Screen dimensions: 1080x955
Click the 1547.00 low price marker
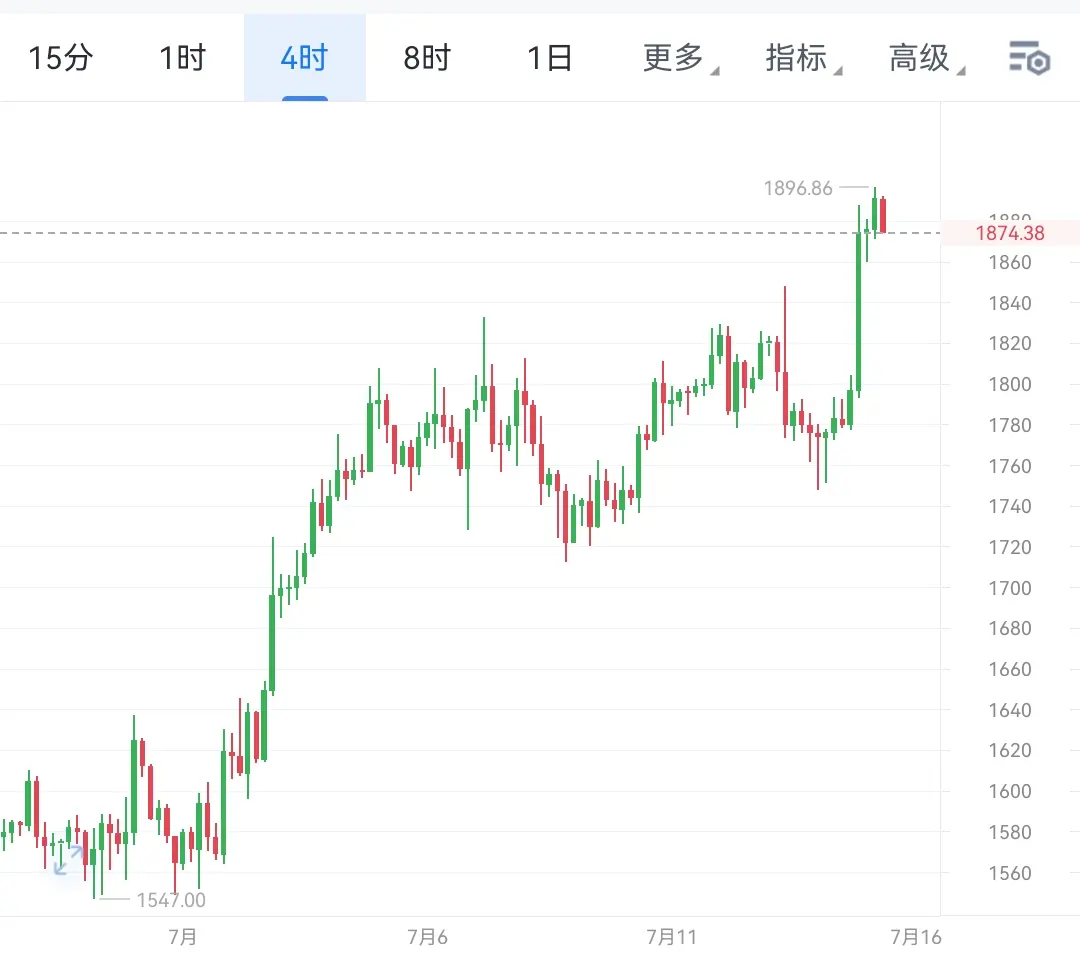coord(171,900)
